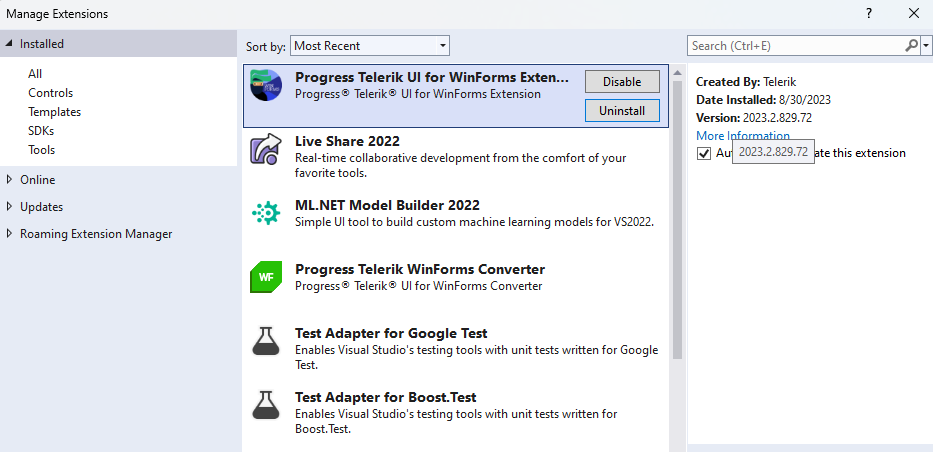
Task: Click in the Search (Ctrl+E) field
Action: [796, 46]
